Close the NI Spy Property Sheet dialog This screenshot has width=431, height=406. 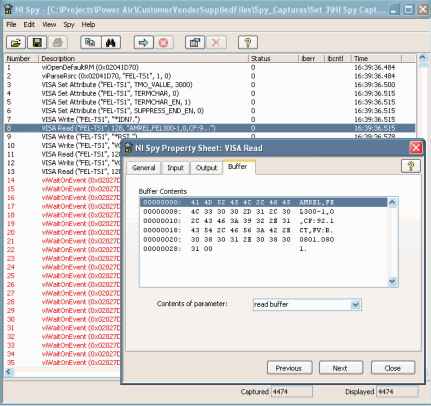click(x=416, y=147)
